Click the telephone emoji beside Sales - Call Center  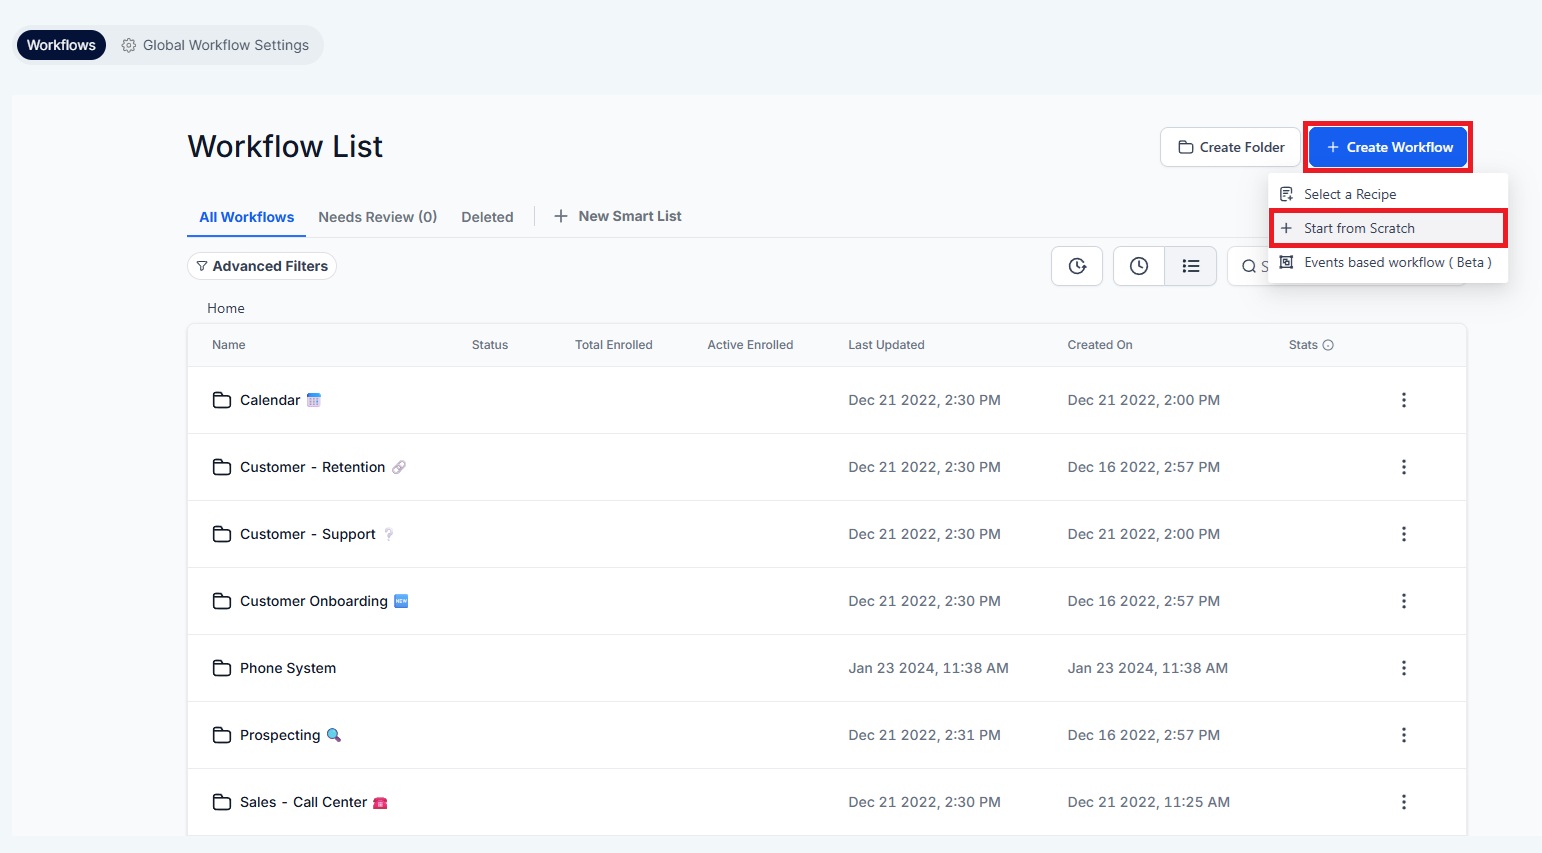380,802
